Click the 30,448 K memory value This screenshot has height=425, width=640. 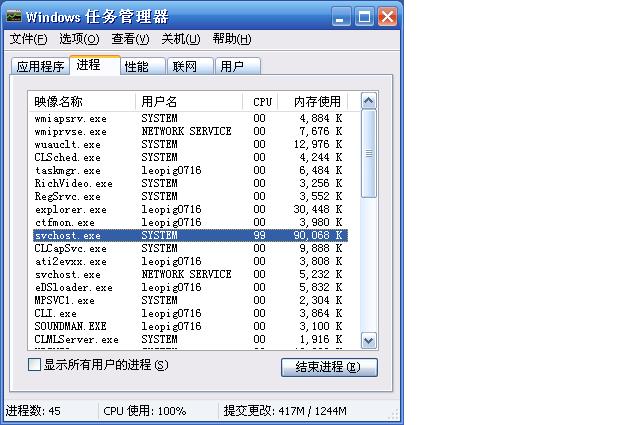point(318,209)
